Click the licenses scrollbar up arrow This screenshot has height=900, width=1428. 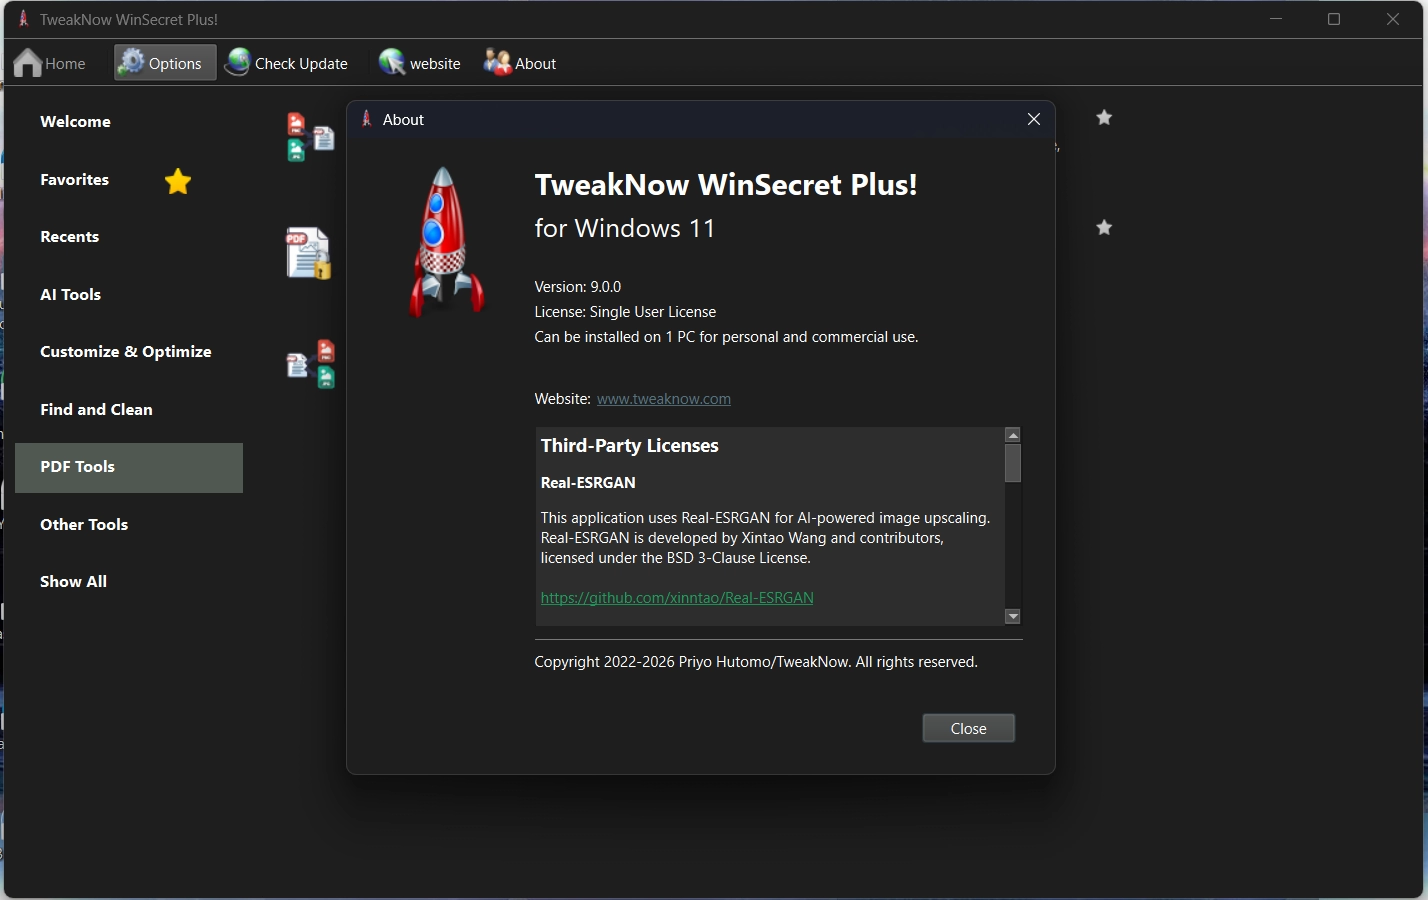point(1013,435)
